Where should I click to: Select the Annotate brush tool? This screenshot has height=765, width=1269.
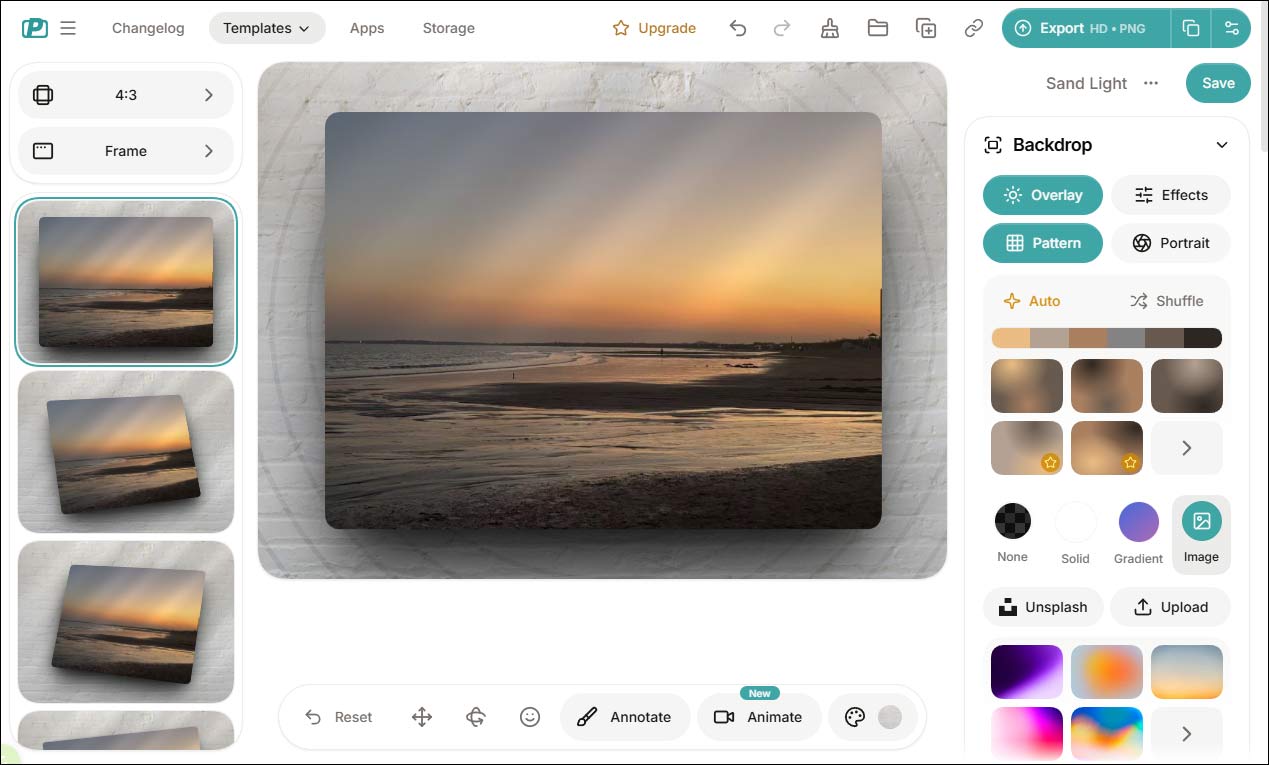[x=625, y=716]
